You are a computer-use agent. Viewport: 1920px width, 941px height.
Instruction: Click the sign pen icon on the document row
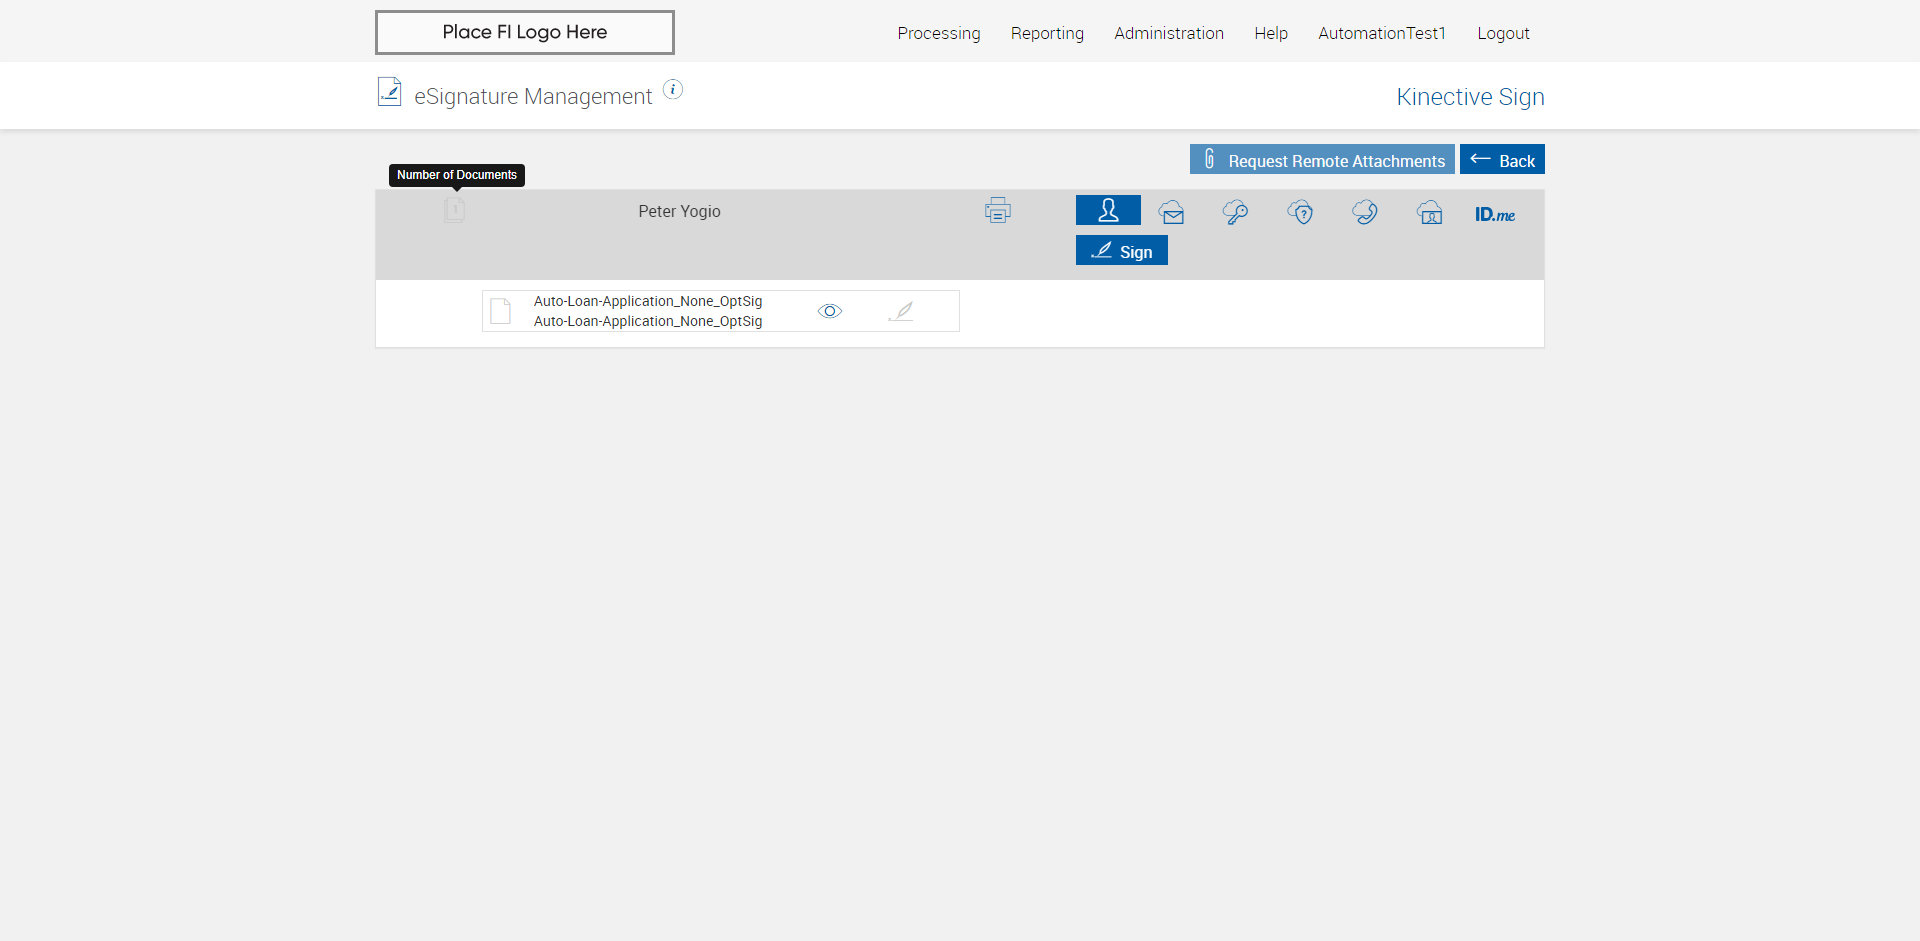[x=901, y=311]
